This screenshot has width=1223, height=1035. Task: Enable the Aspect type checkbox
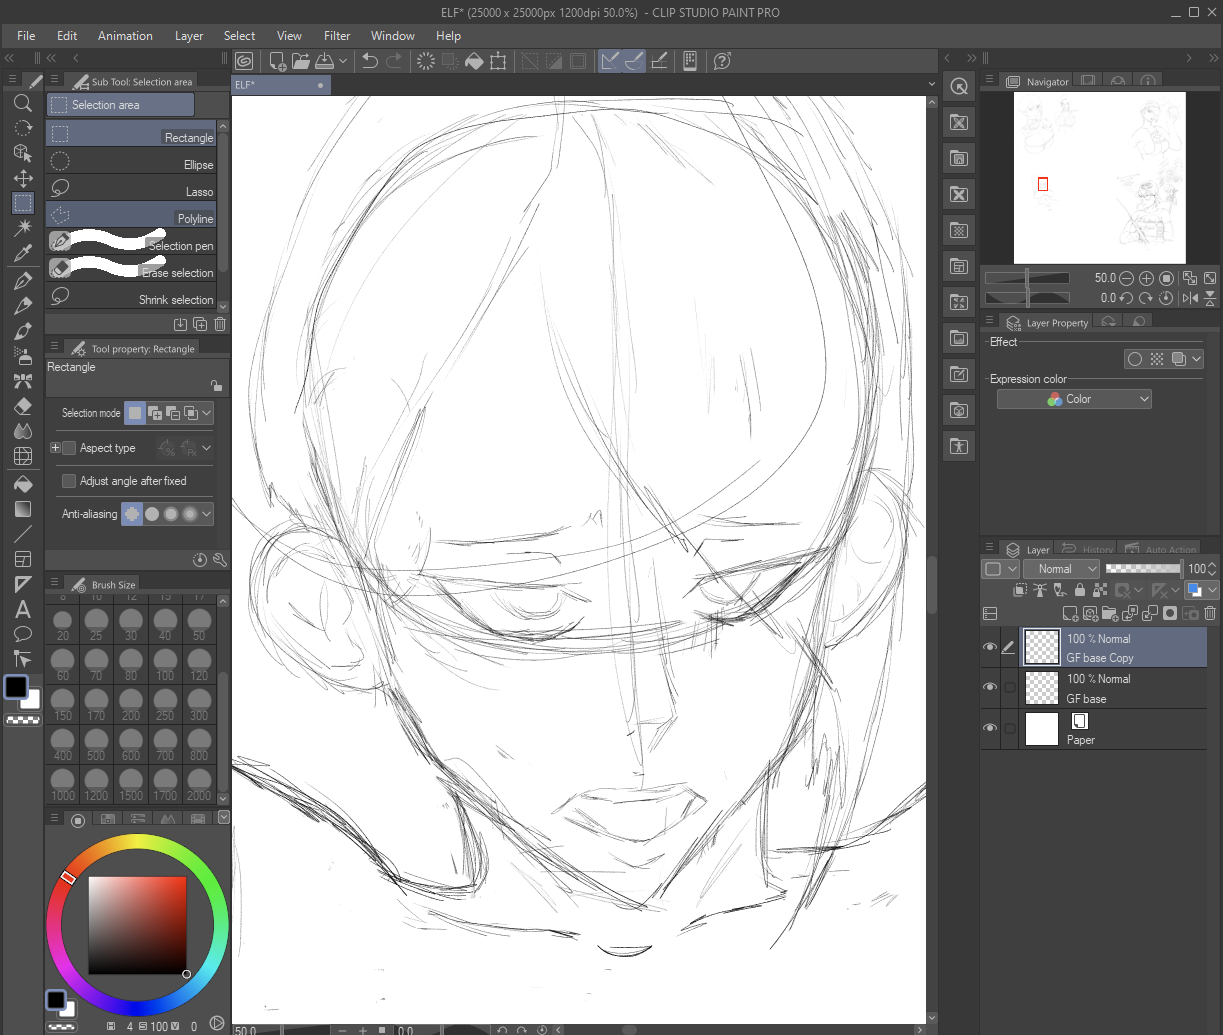point(69,448)
